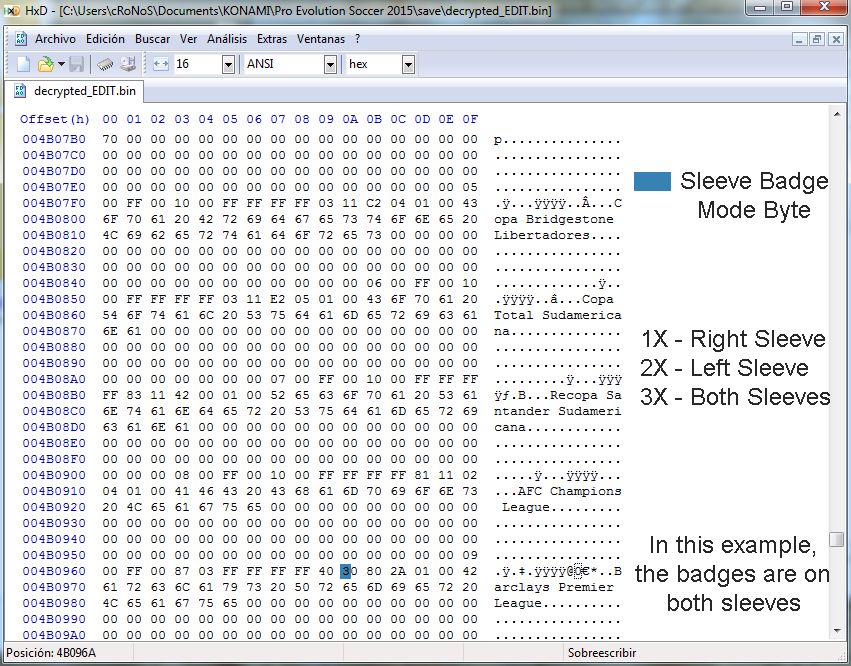The height and width of the screenshot is (666, 851).
Task: Click the Save disk icon
Action: [77, 64]
